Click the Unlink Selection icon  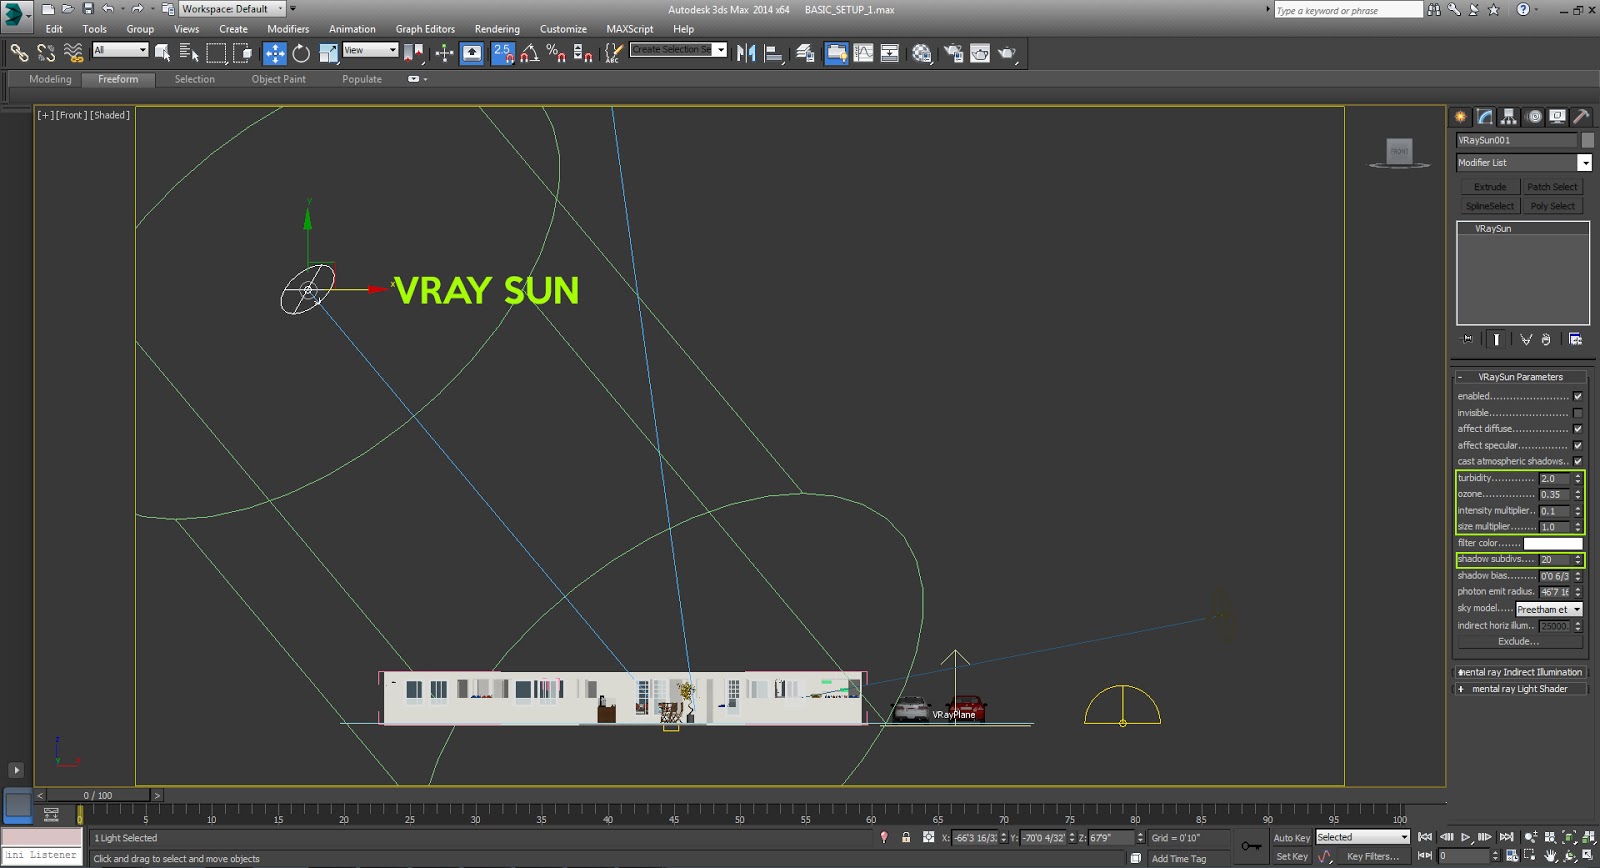tap(46, 53)
